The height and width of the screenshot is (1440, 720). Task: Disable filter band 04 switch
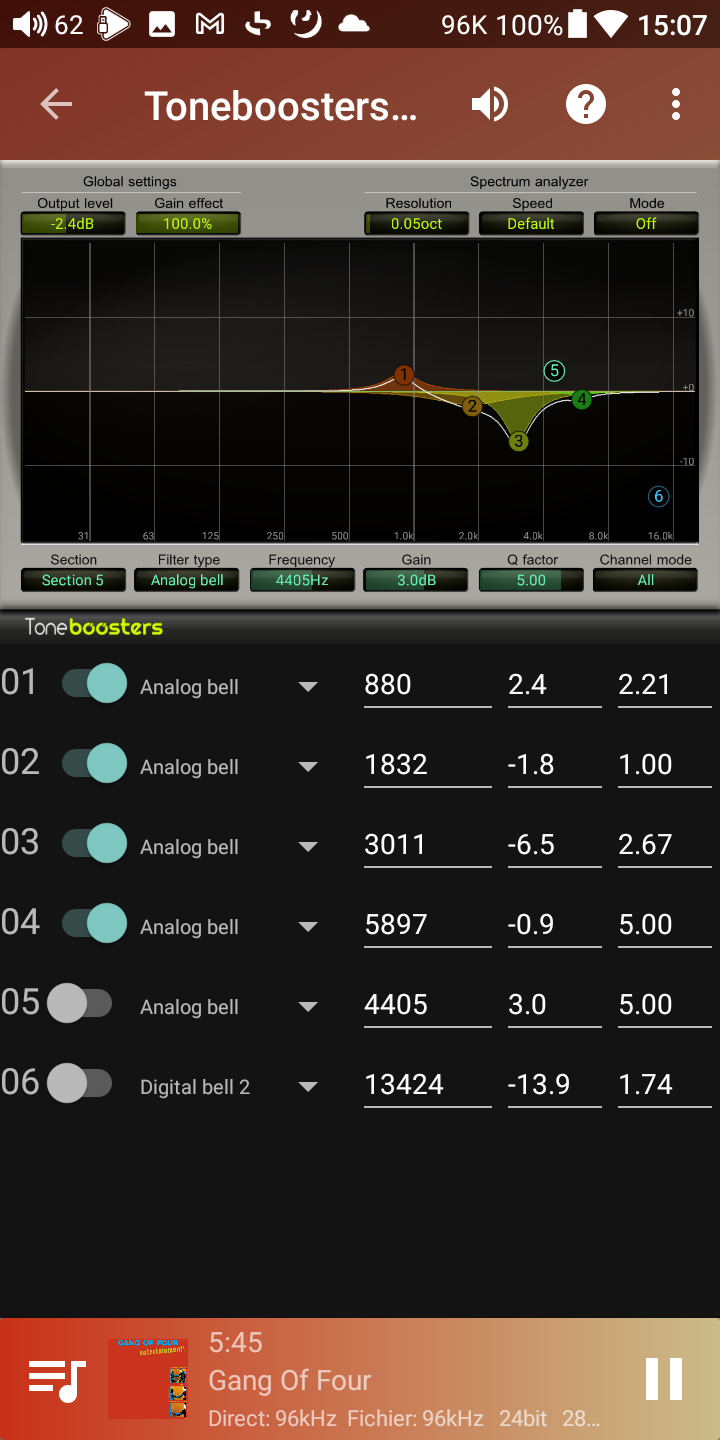click(94, 923)
